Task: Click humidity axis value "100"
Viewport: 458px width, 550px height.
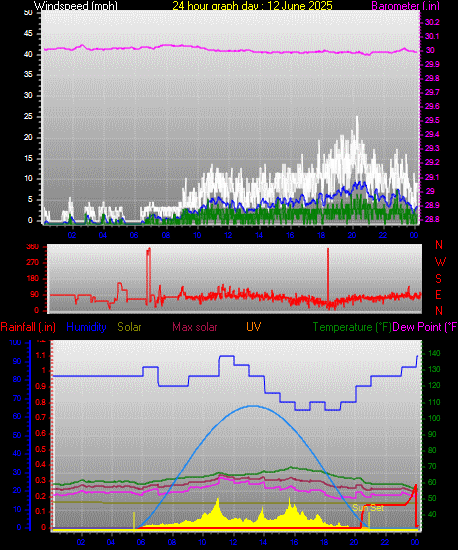Action: (15, 343)
